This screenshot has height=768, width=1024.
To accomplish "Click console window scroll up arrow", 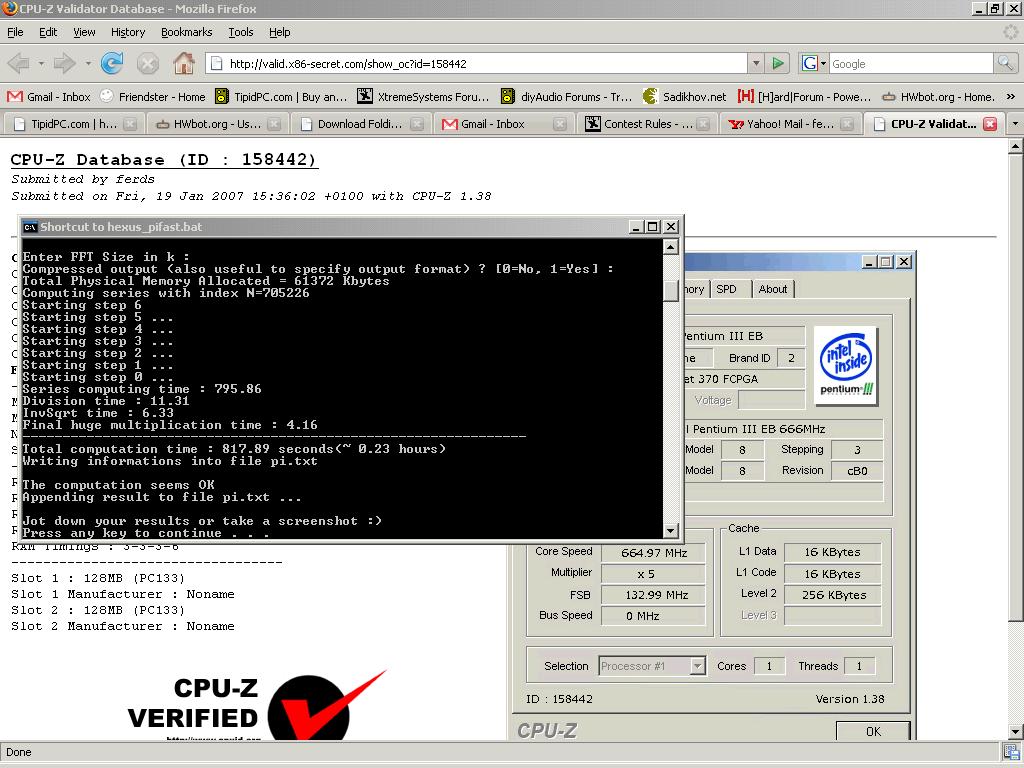I will (x=671, y=247).
